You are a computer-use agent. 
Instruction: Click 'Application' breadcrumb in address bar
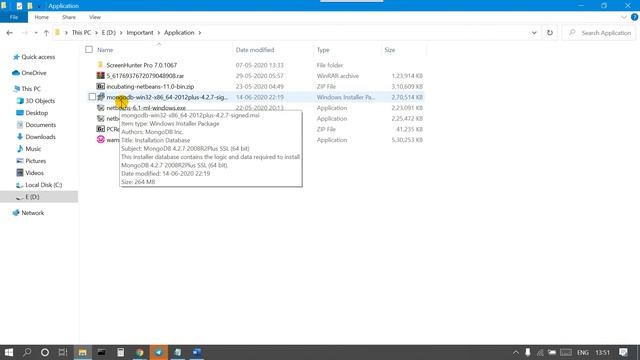pyautogui.click(x=179, y=33)
